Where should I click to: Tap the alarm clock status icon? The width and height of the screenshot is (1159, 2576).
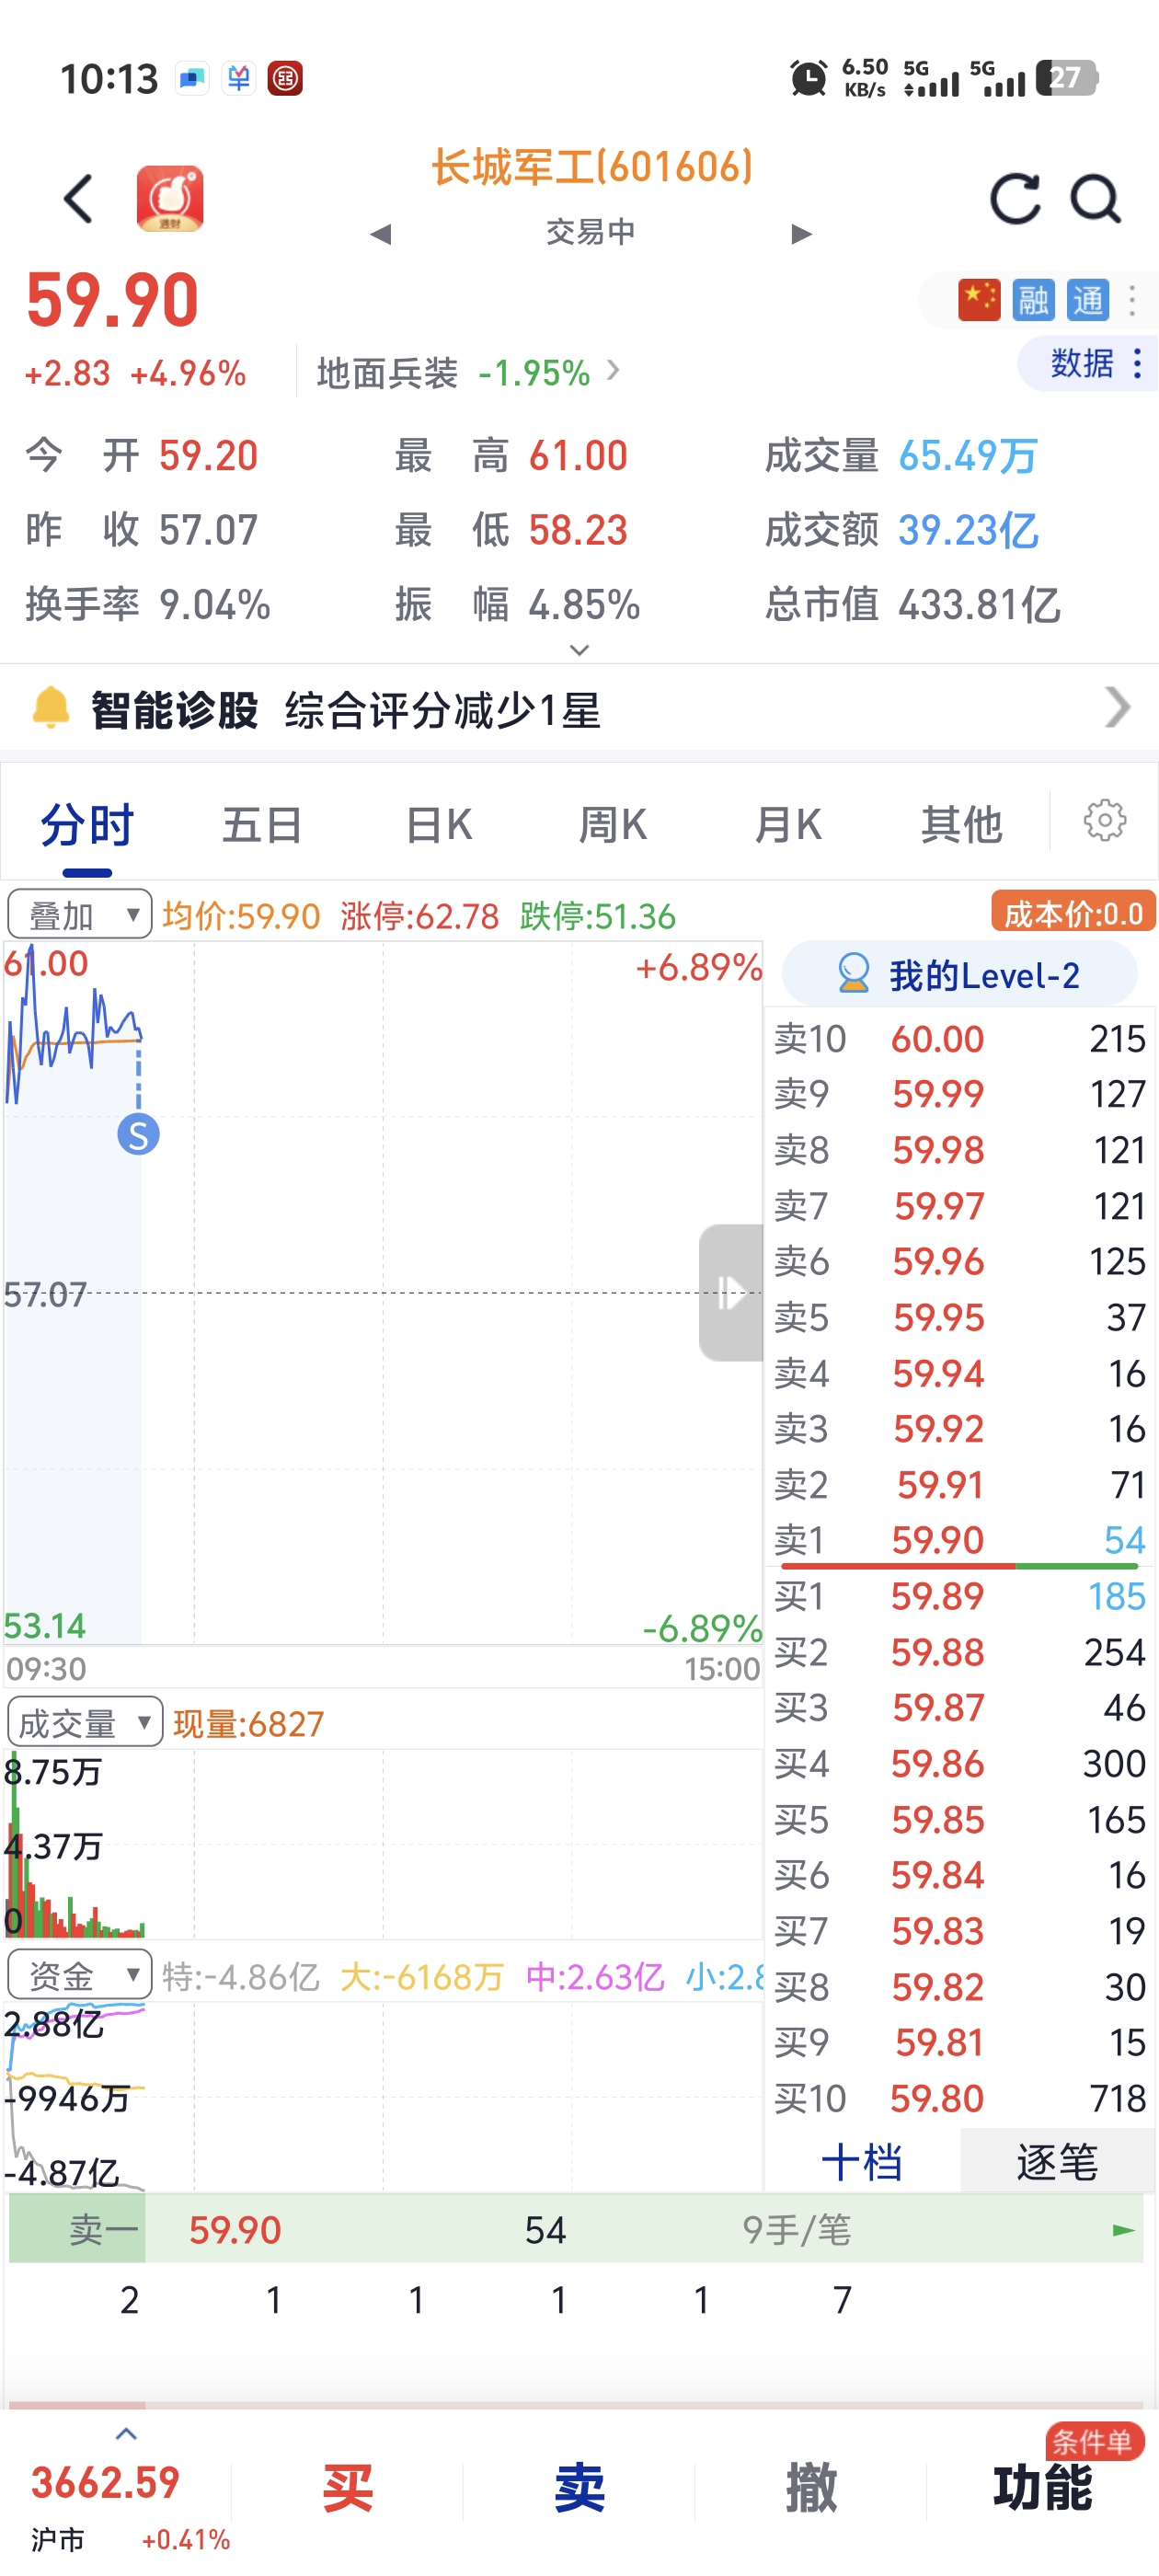point(808,78)
